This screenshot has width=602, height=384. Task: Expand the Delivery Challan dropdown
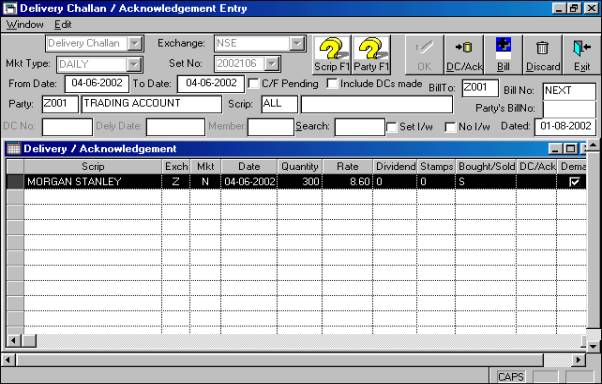click(x=135, y=43)
